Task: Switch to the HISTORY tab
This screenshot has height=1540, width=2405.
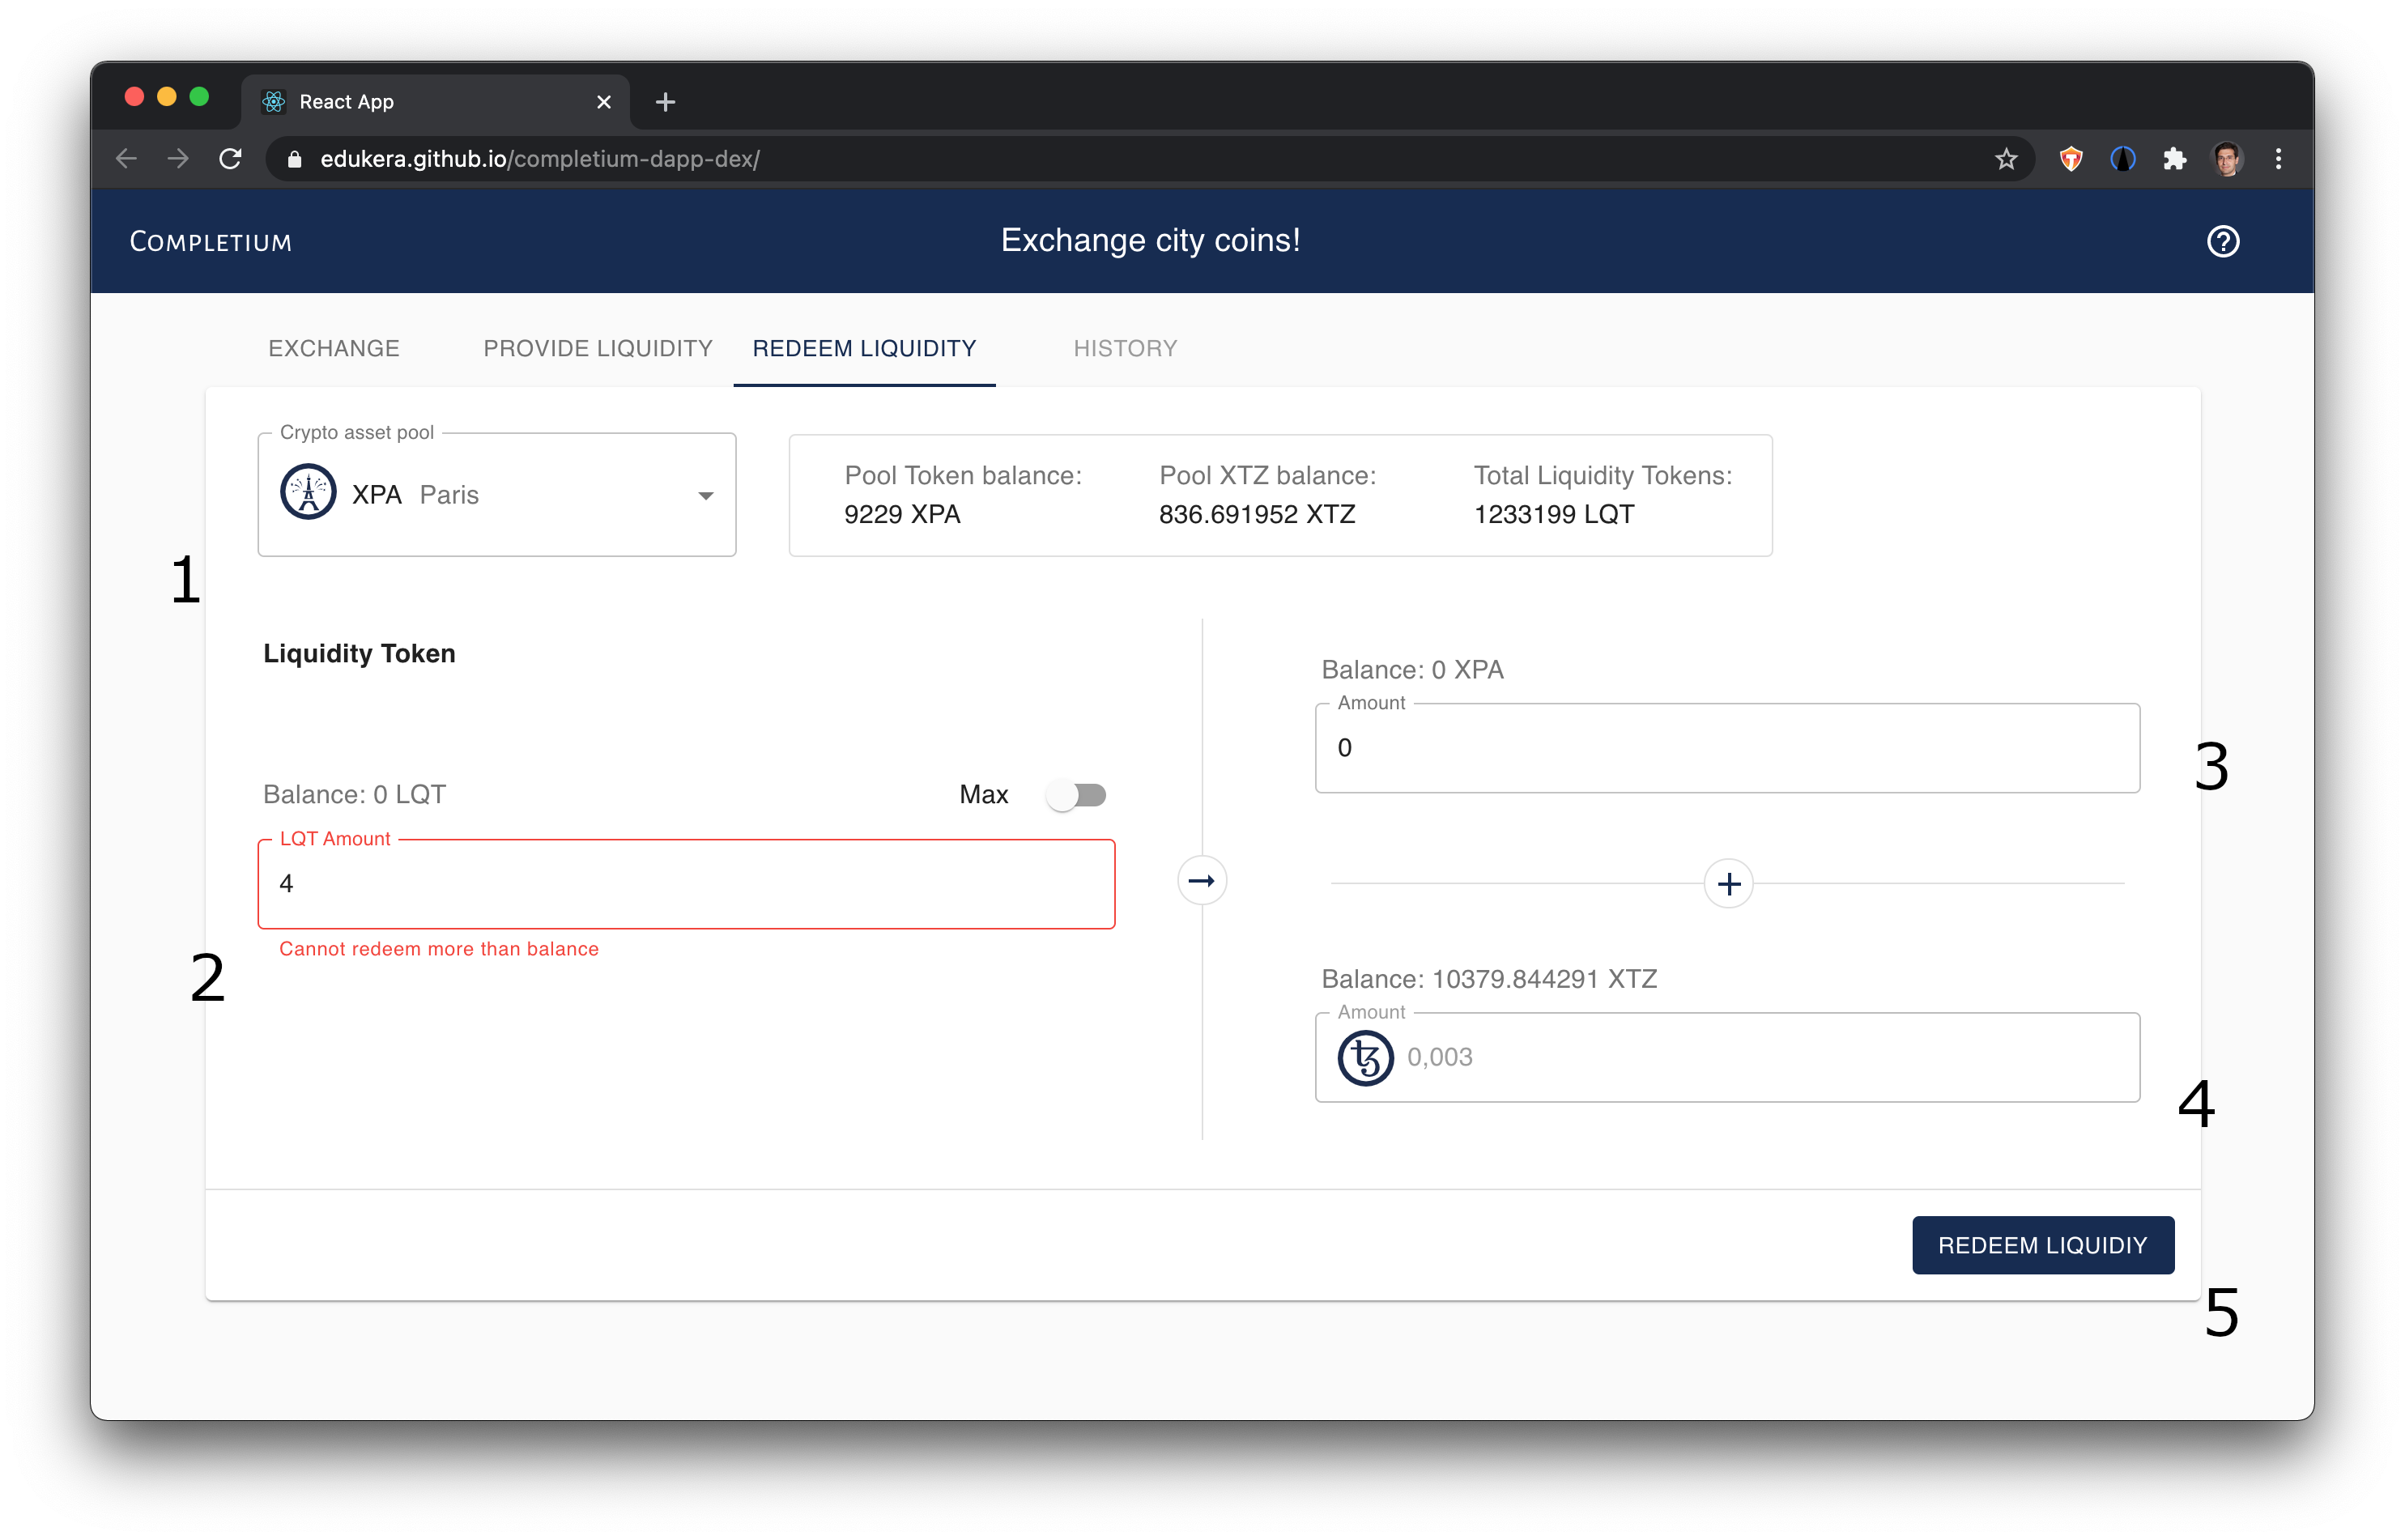Action: [x=1126, y=347]
